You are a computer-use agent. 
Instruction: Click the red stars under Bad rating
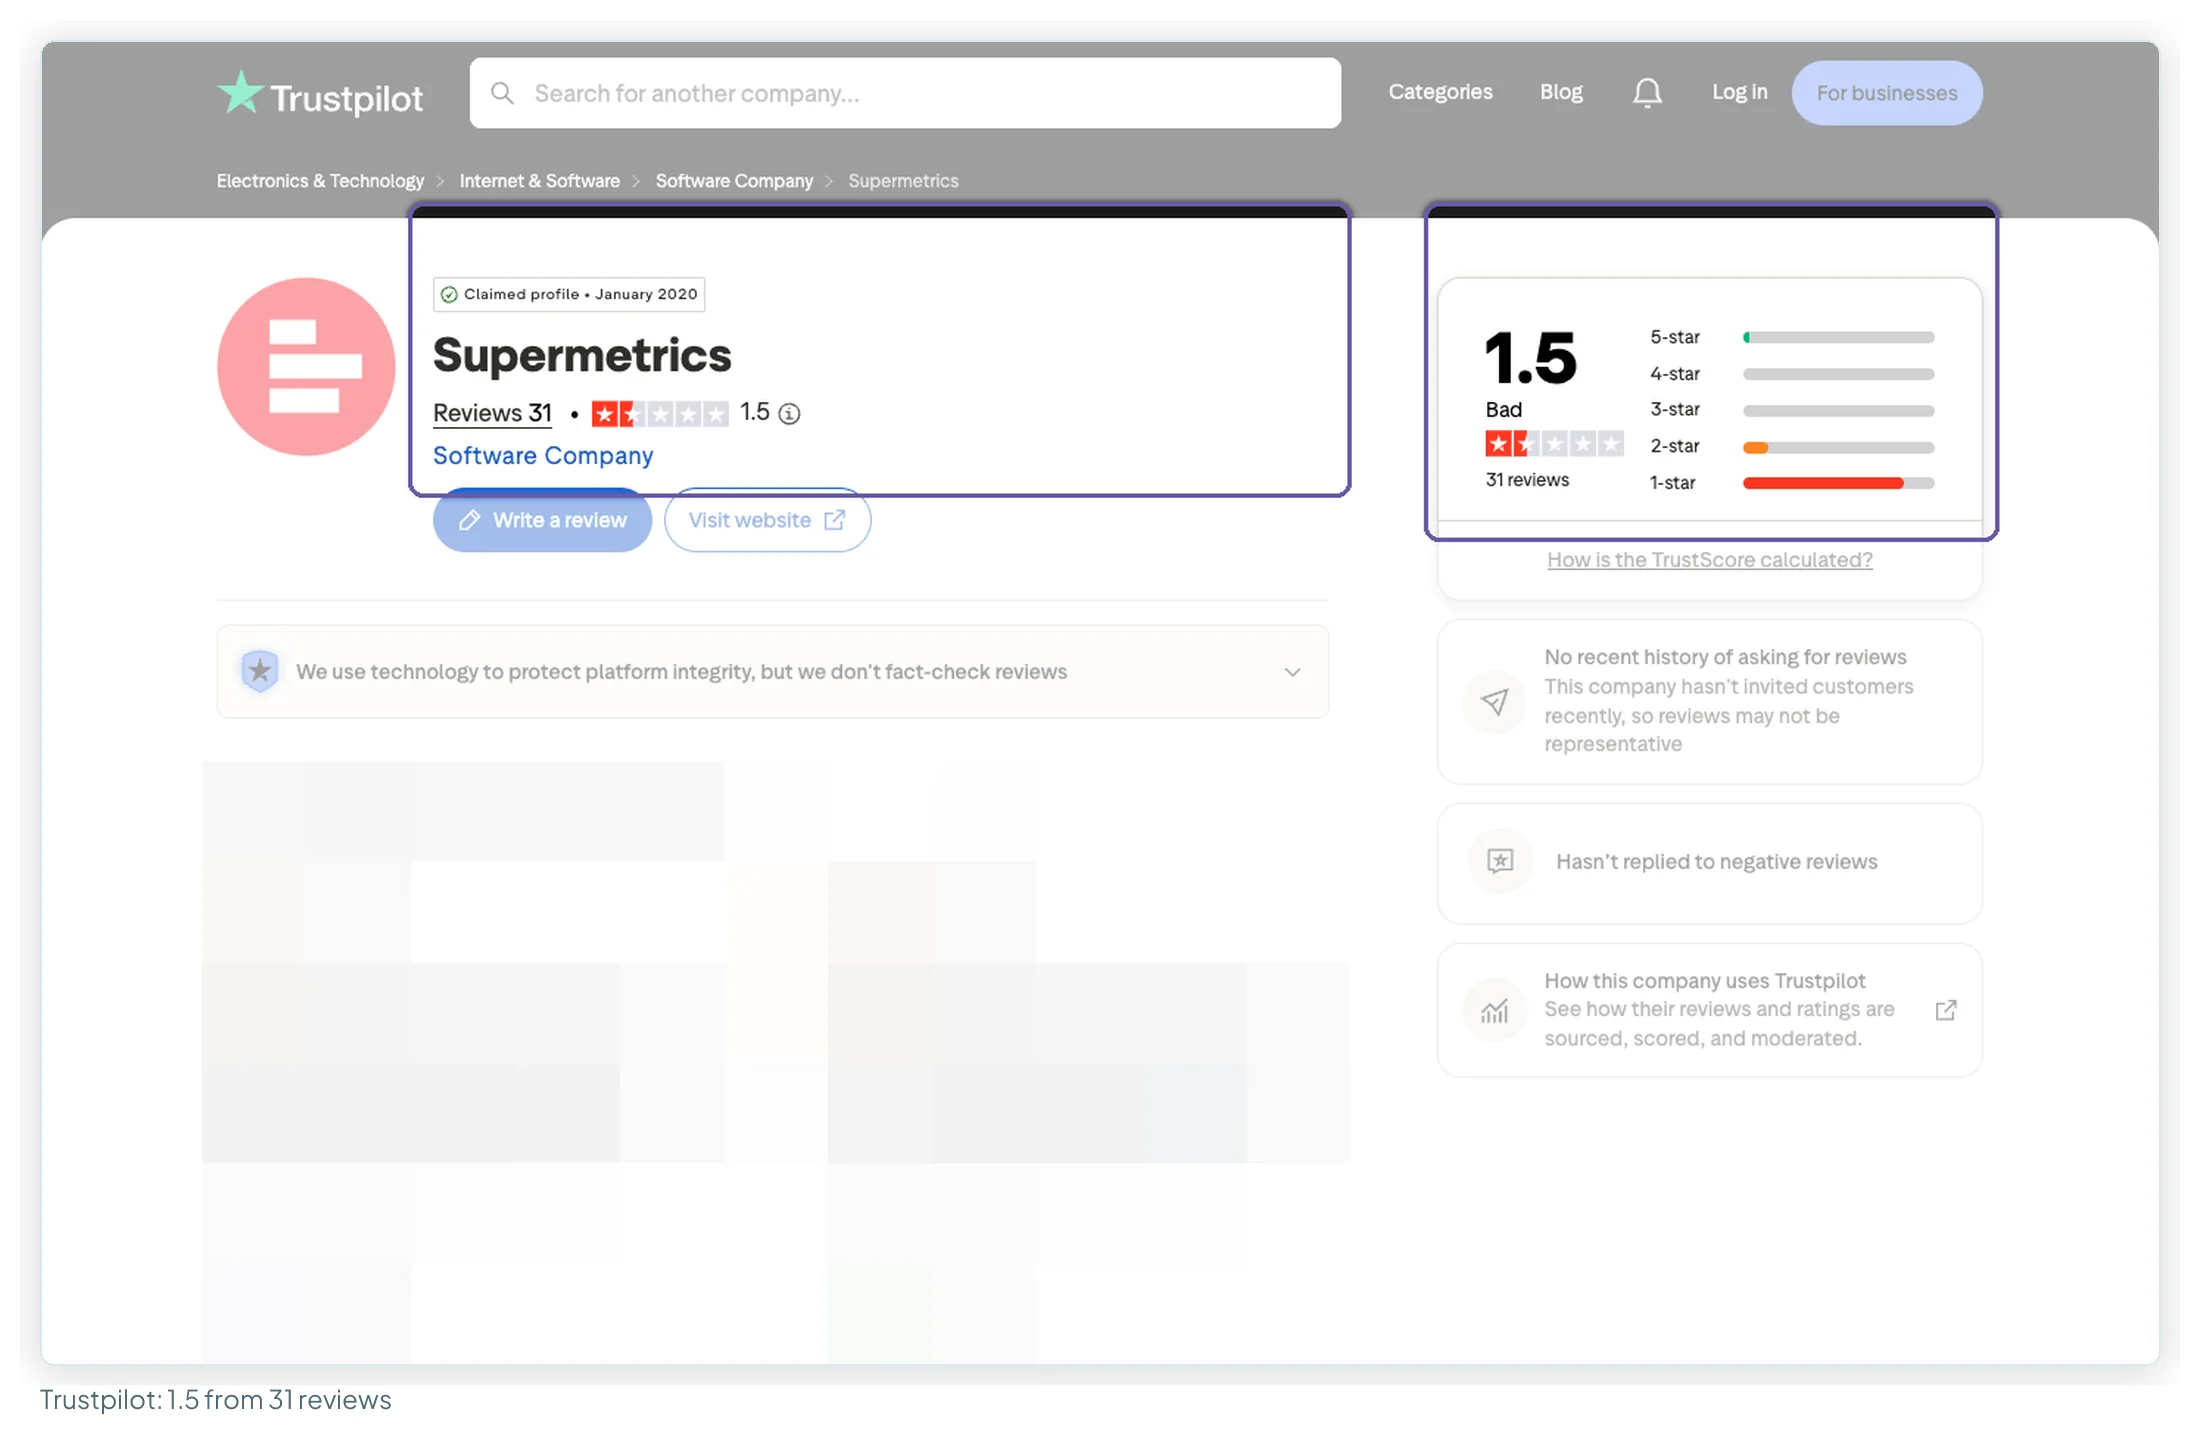pos(1554,444)
